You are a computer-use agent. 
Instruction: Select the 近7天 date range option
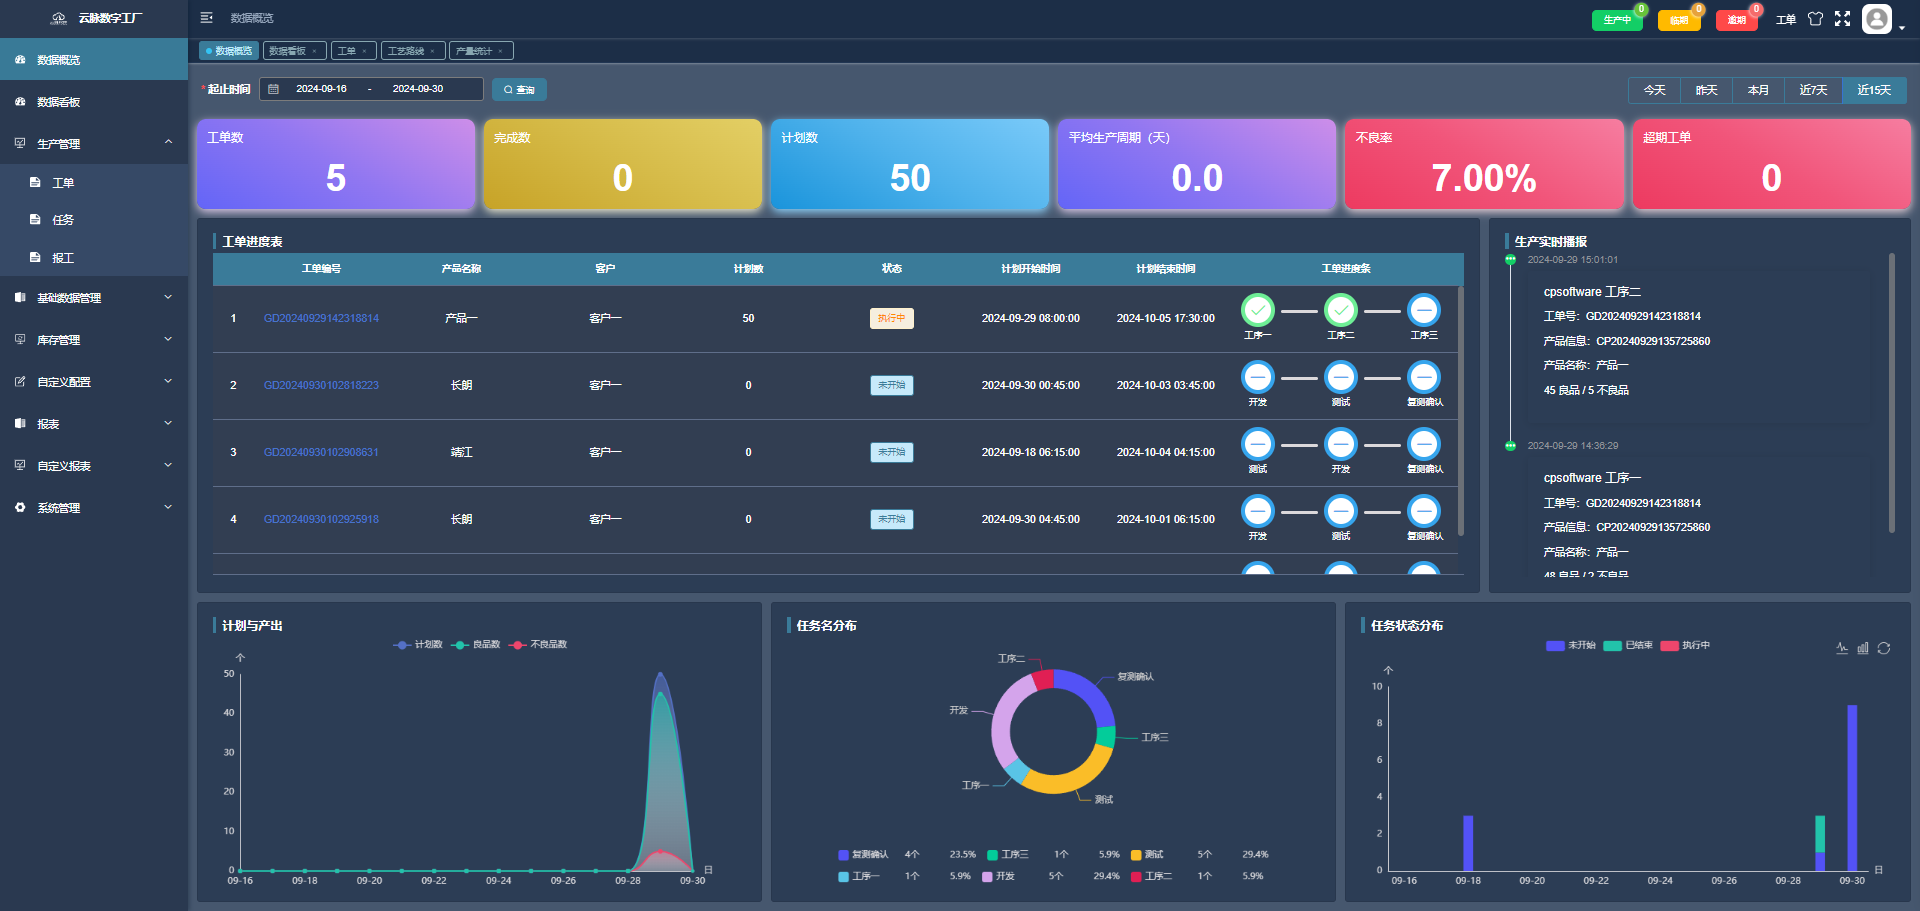point(1813,90)
